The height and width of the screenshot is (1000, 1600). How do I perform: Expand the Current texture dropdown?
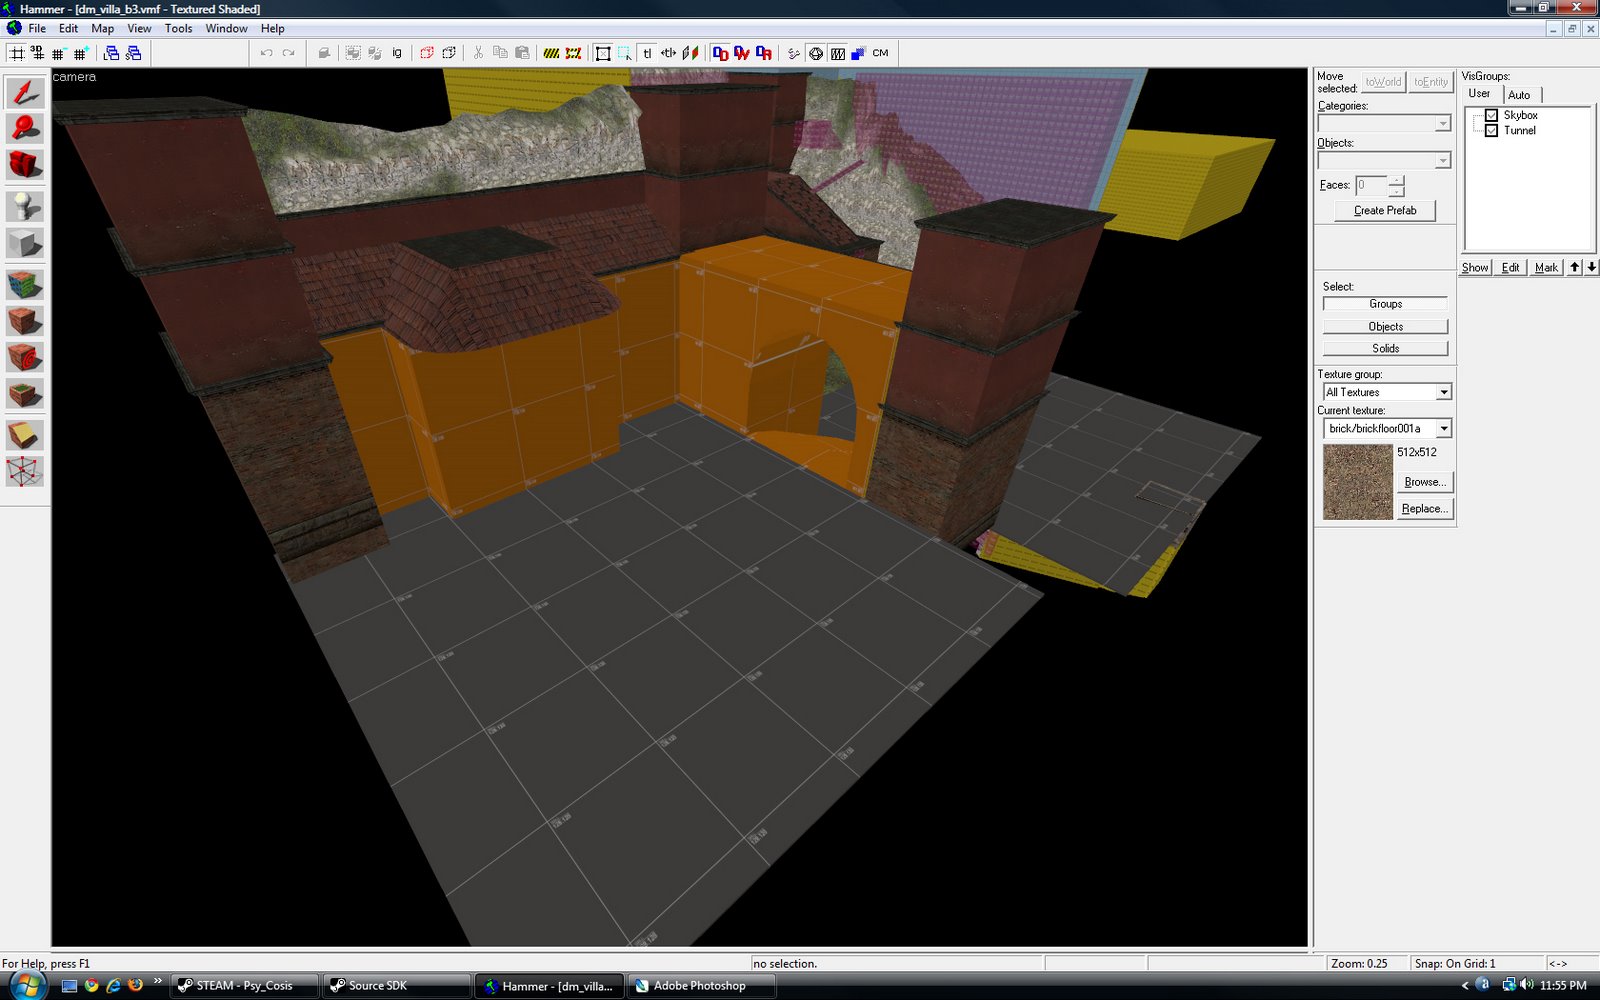pyautogui.click(x=1443, y=428)
